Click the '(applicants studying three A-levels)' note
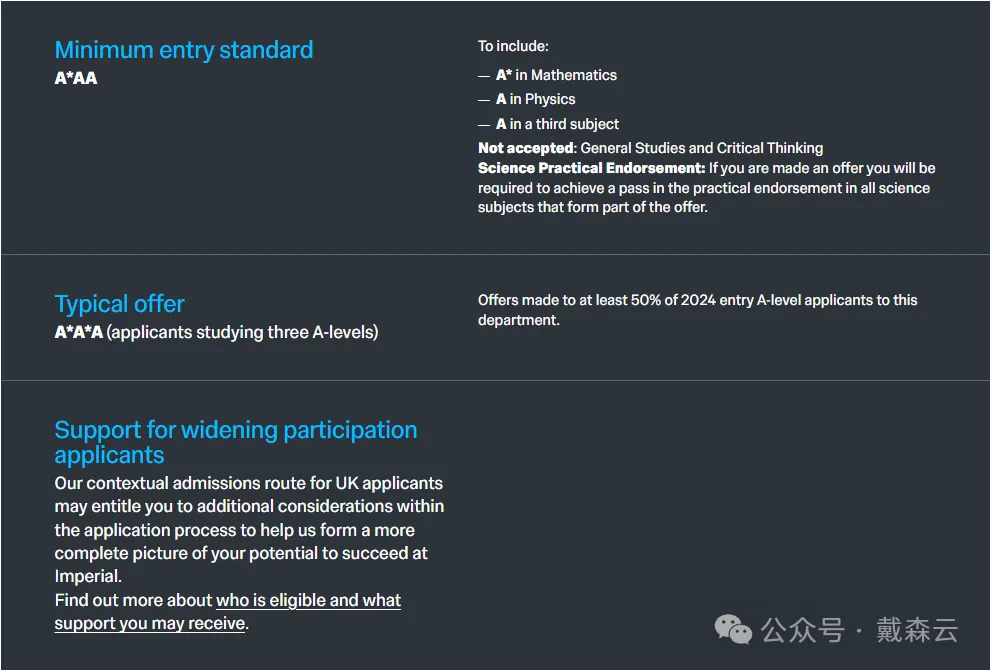990x670 pixels. [x=243, y=332]
